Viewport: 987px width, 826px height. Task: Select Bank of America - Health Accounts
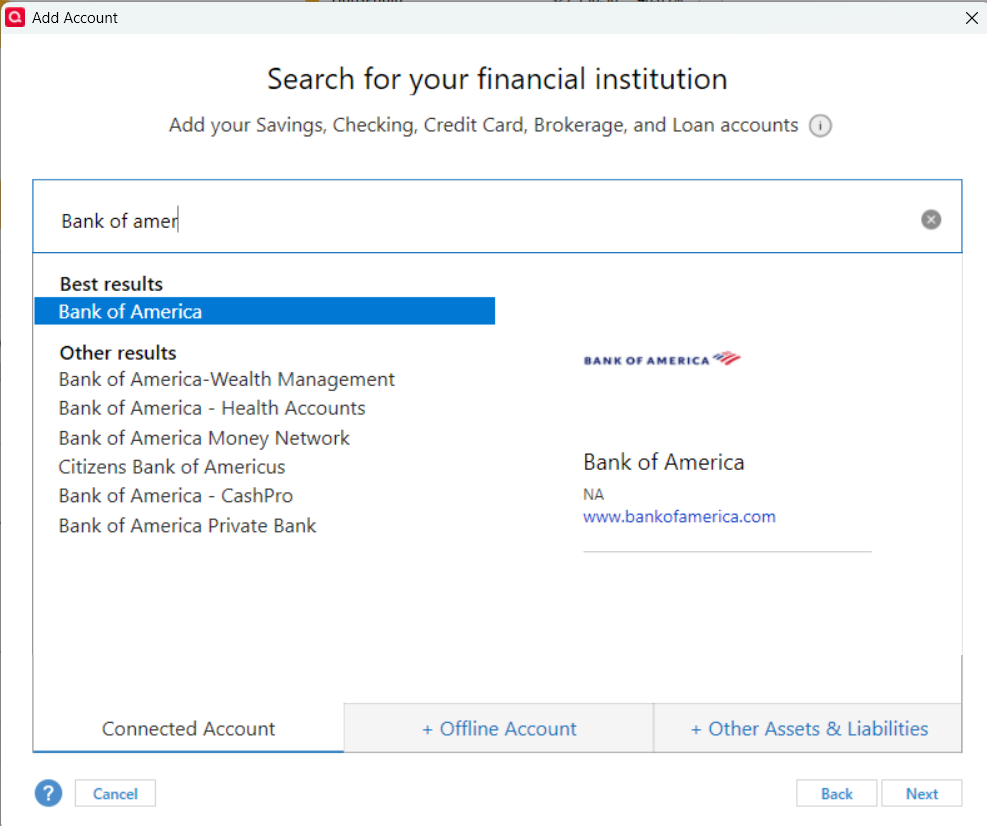click(212, 408)
